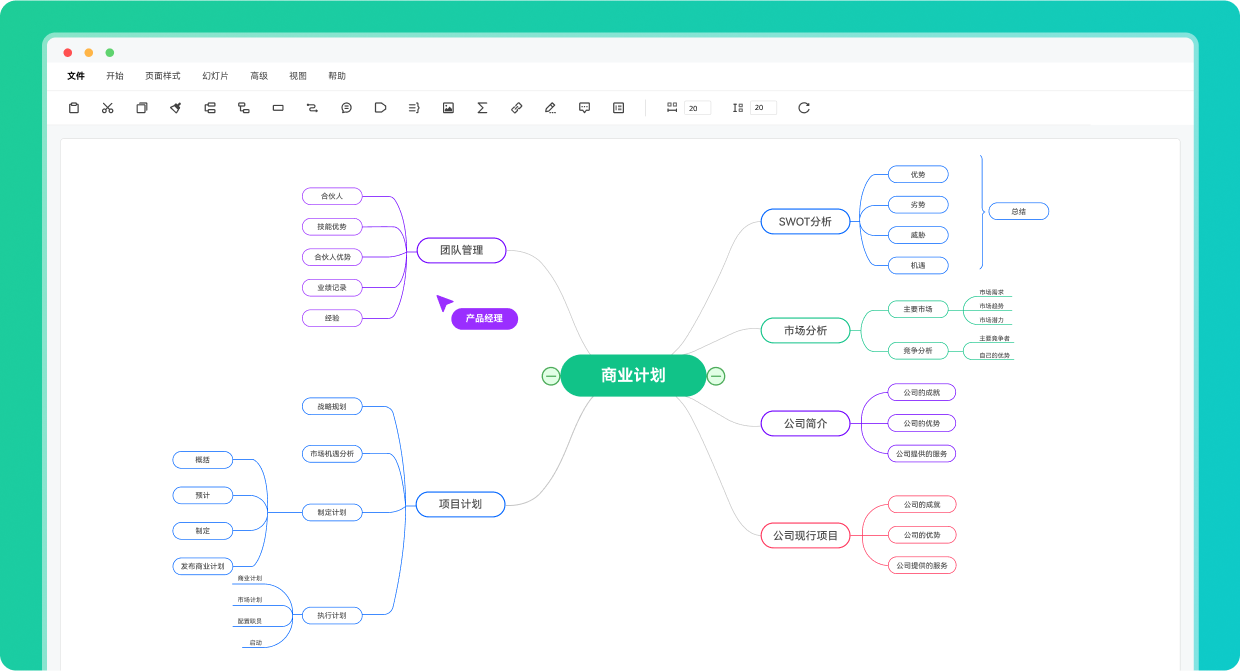Collapse the left branches of 商业计划
1240x671 pixels.
550,376
